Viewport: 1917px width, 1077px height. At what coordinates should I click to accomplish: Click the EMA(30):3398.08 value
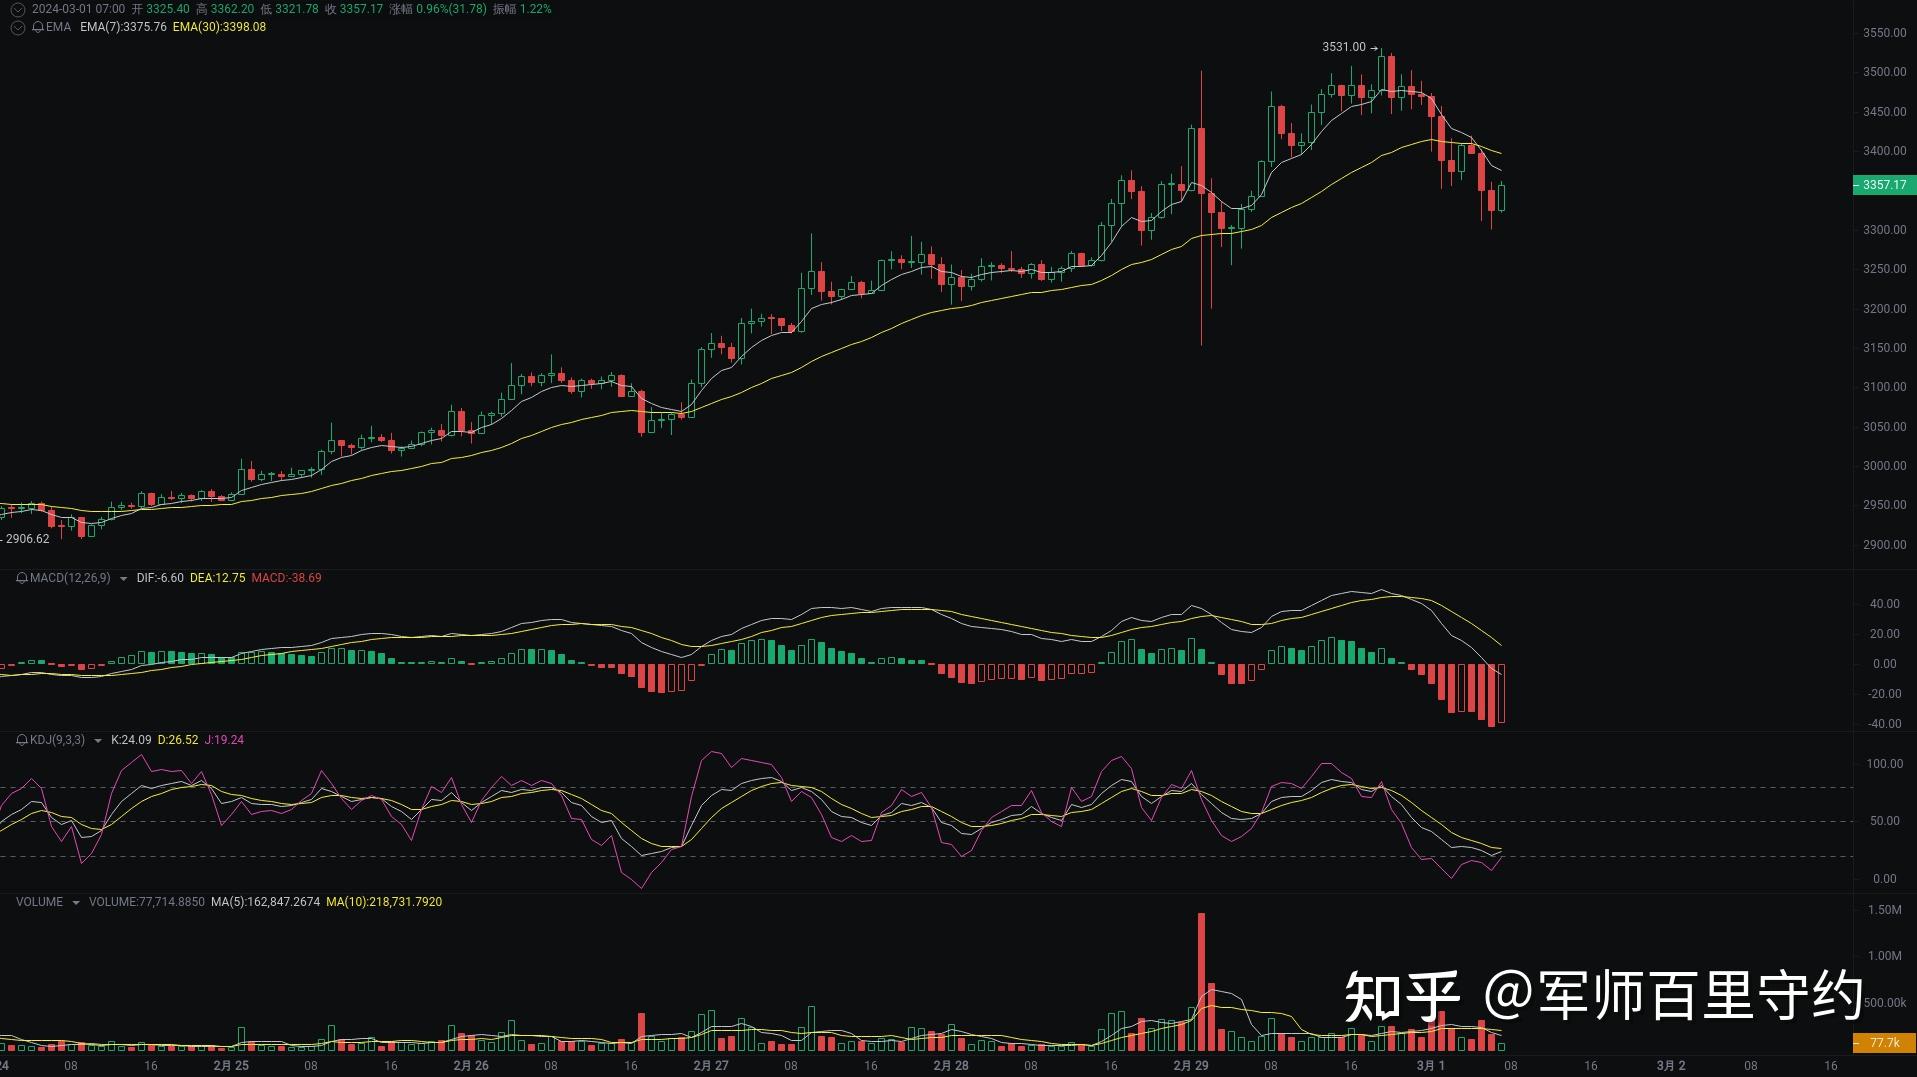219,27
